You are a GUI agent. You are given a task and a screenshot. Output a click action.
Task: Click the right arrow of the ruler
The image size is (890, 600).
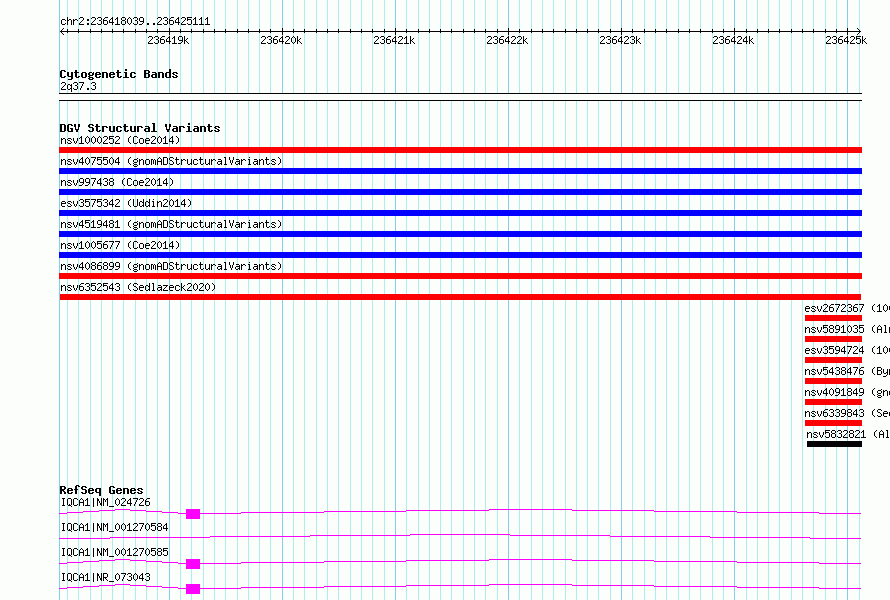[x=858, y=31]
